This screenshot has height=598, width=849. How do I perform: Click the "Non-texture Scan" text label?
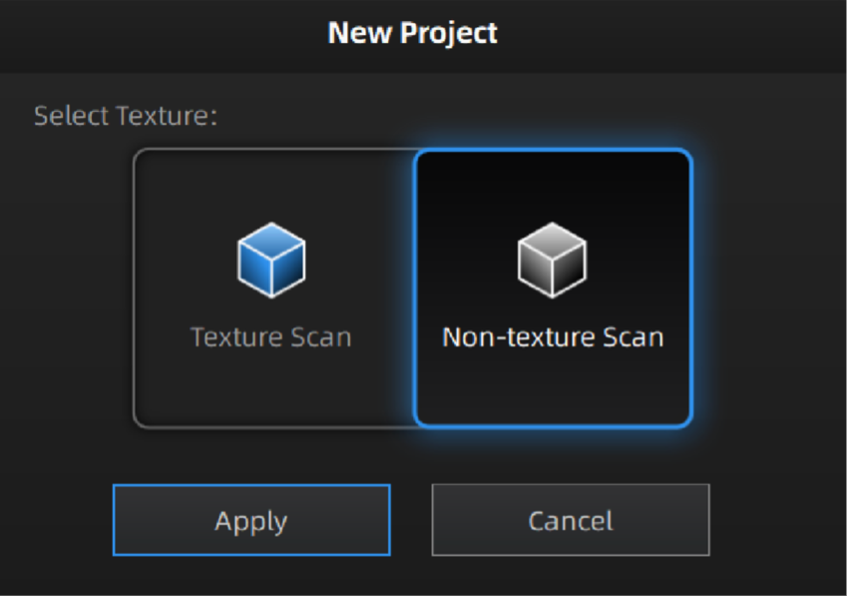pos(552,337)
